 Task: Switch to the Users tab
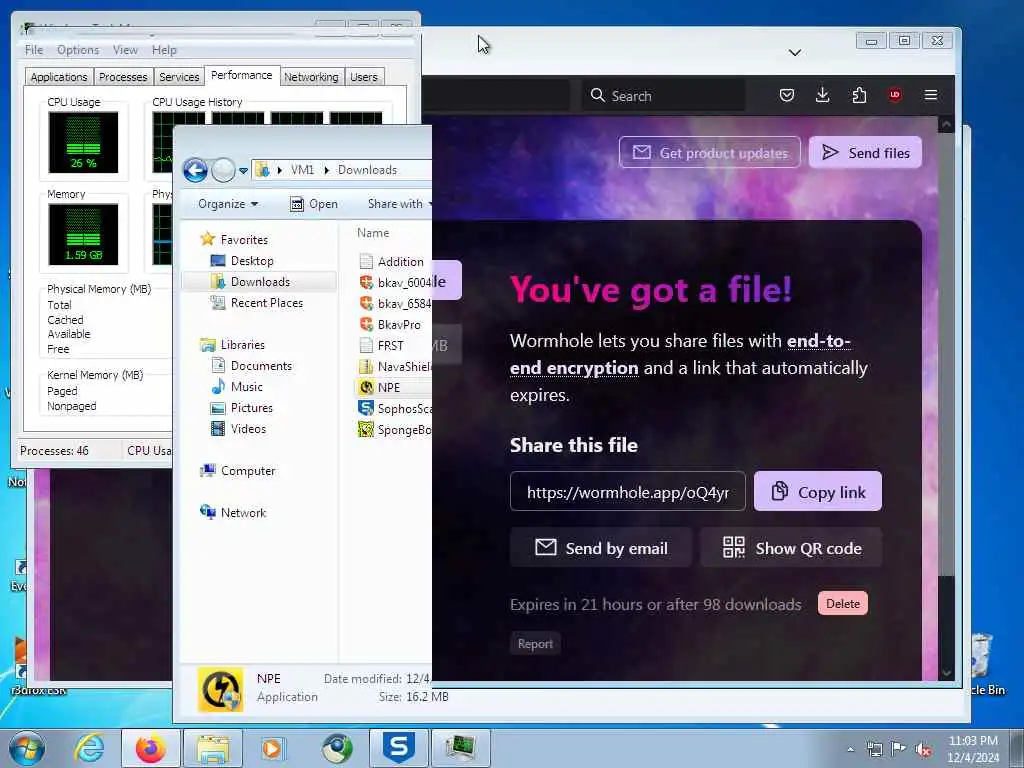point(364,77)
